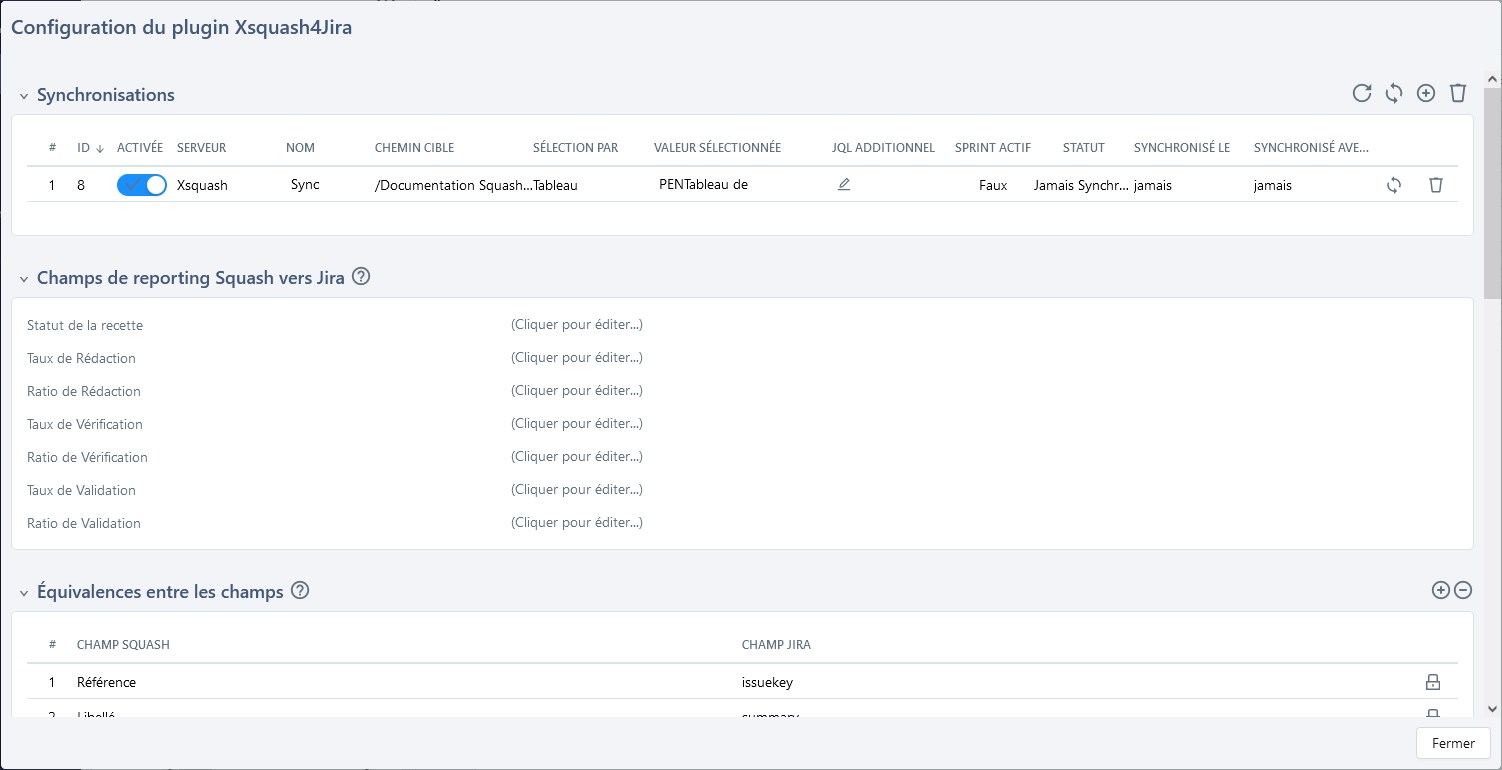Screen dimensions: 1502x770
Task: Edit the Taux de Rédaction reporting field
Action: [x=576, y=357]
